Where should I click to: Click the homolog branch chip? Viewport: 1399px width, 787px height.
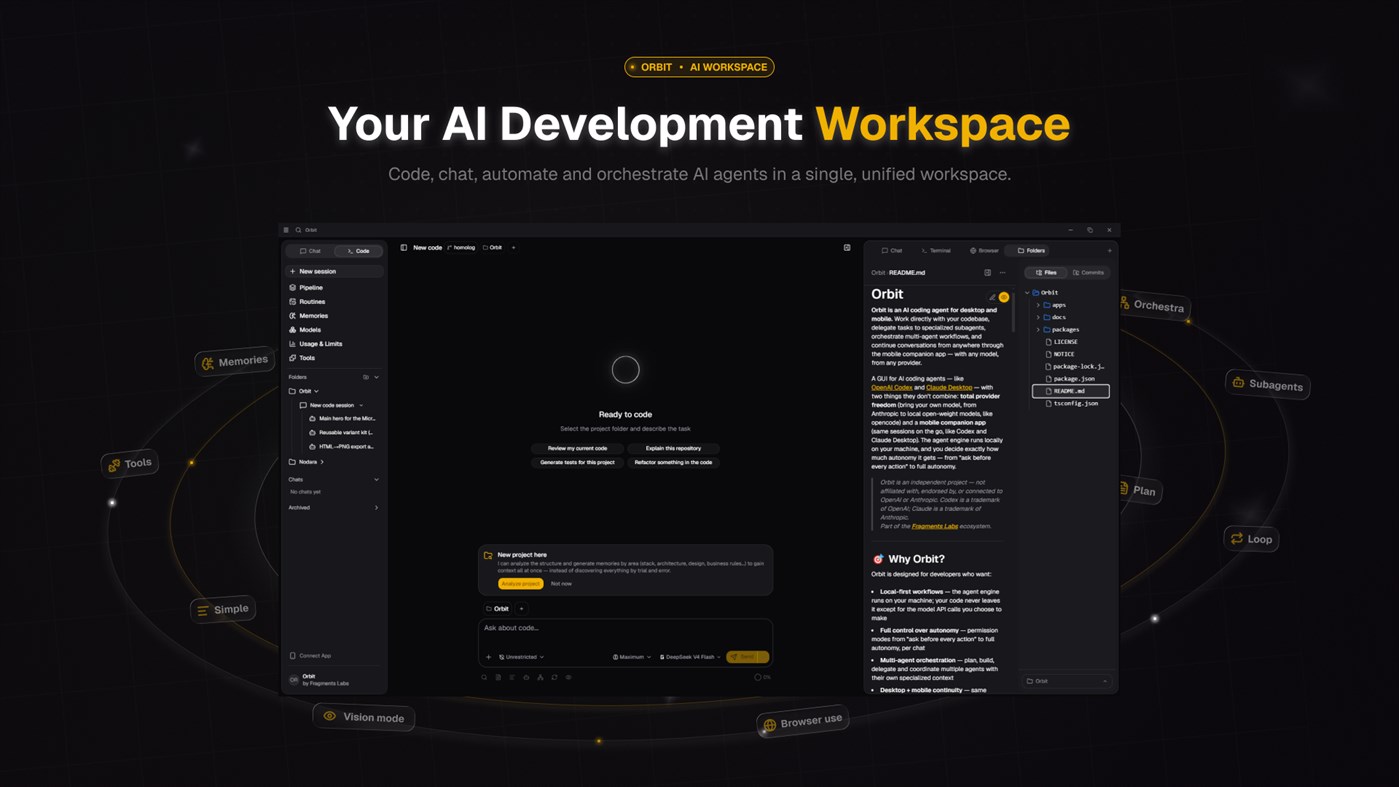coord(462,247)
